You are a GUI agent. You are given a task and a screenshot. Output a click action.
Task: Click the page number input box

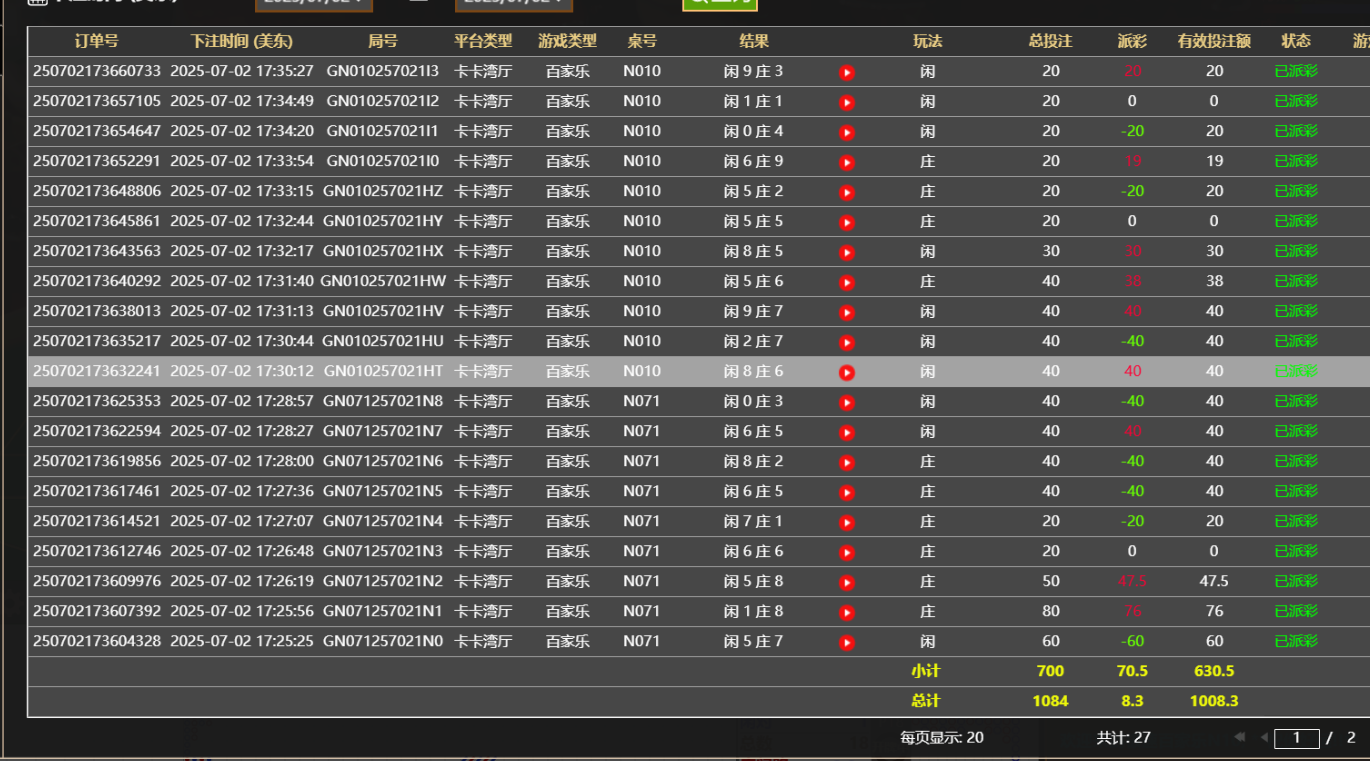pos(1297,738)
